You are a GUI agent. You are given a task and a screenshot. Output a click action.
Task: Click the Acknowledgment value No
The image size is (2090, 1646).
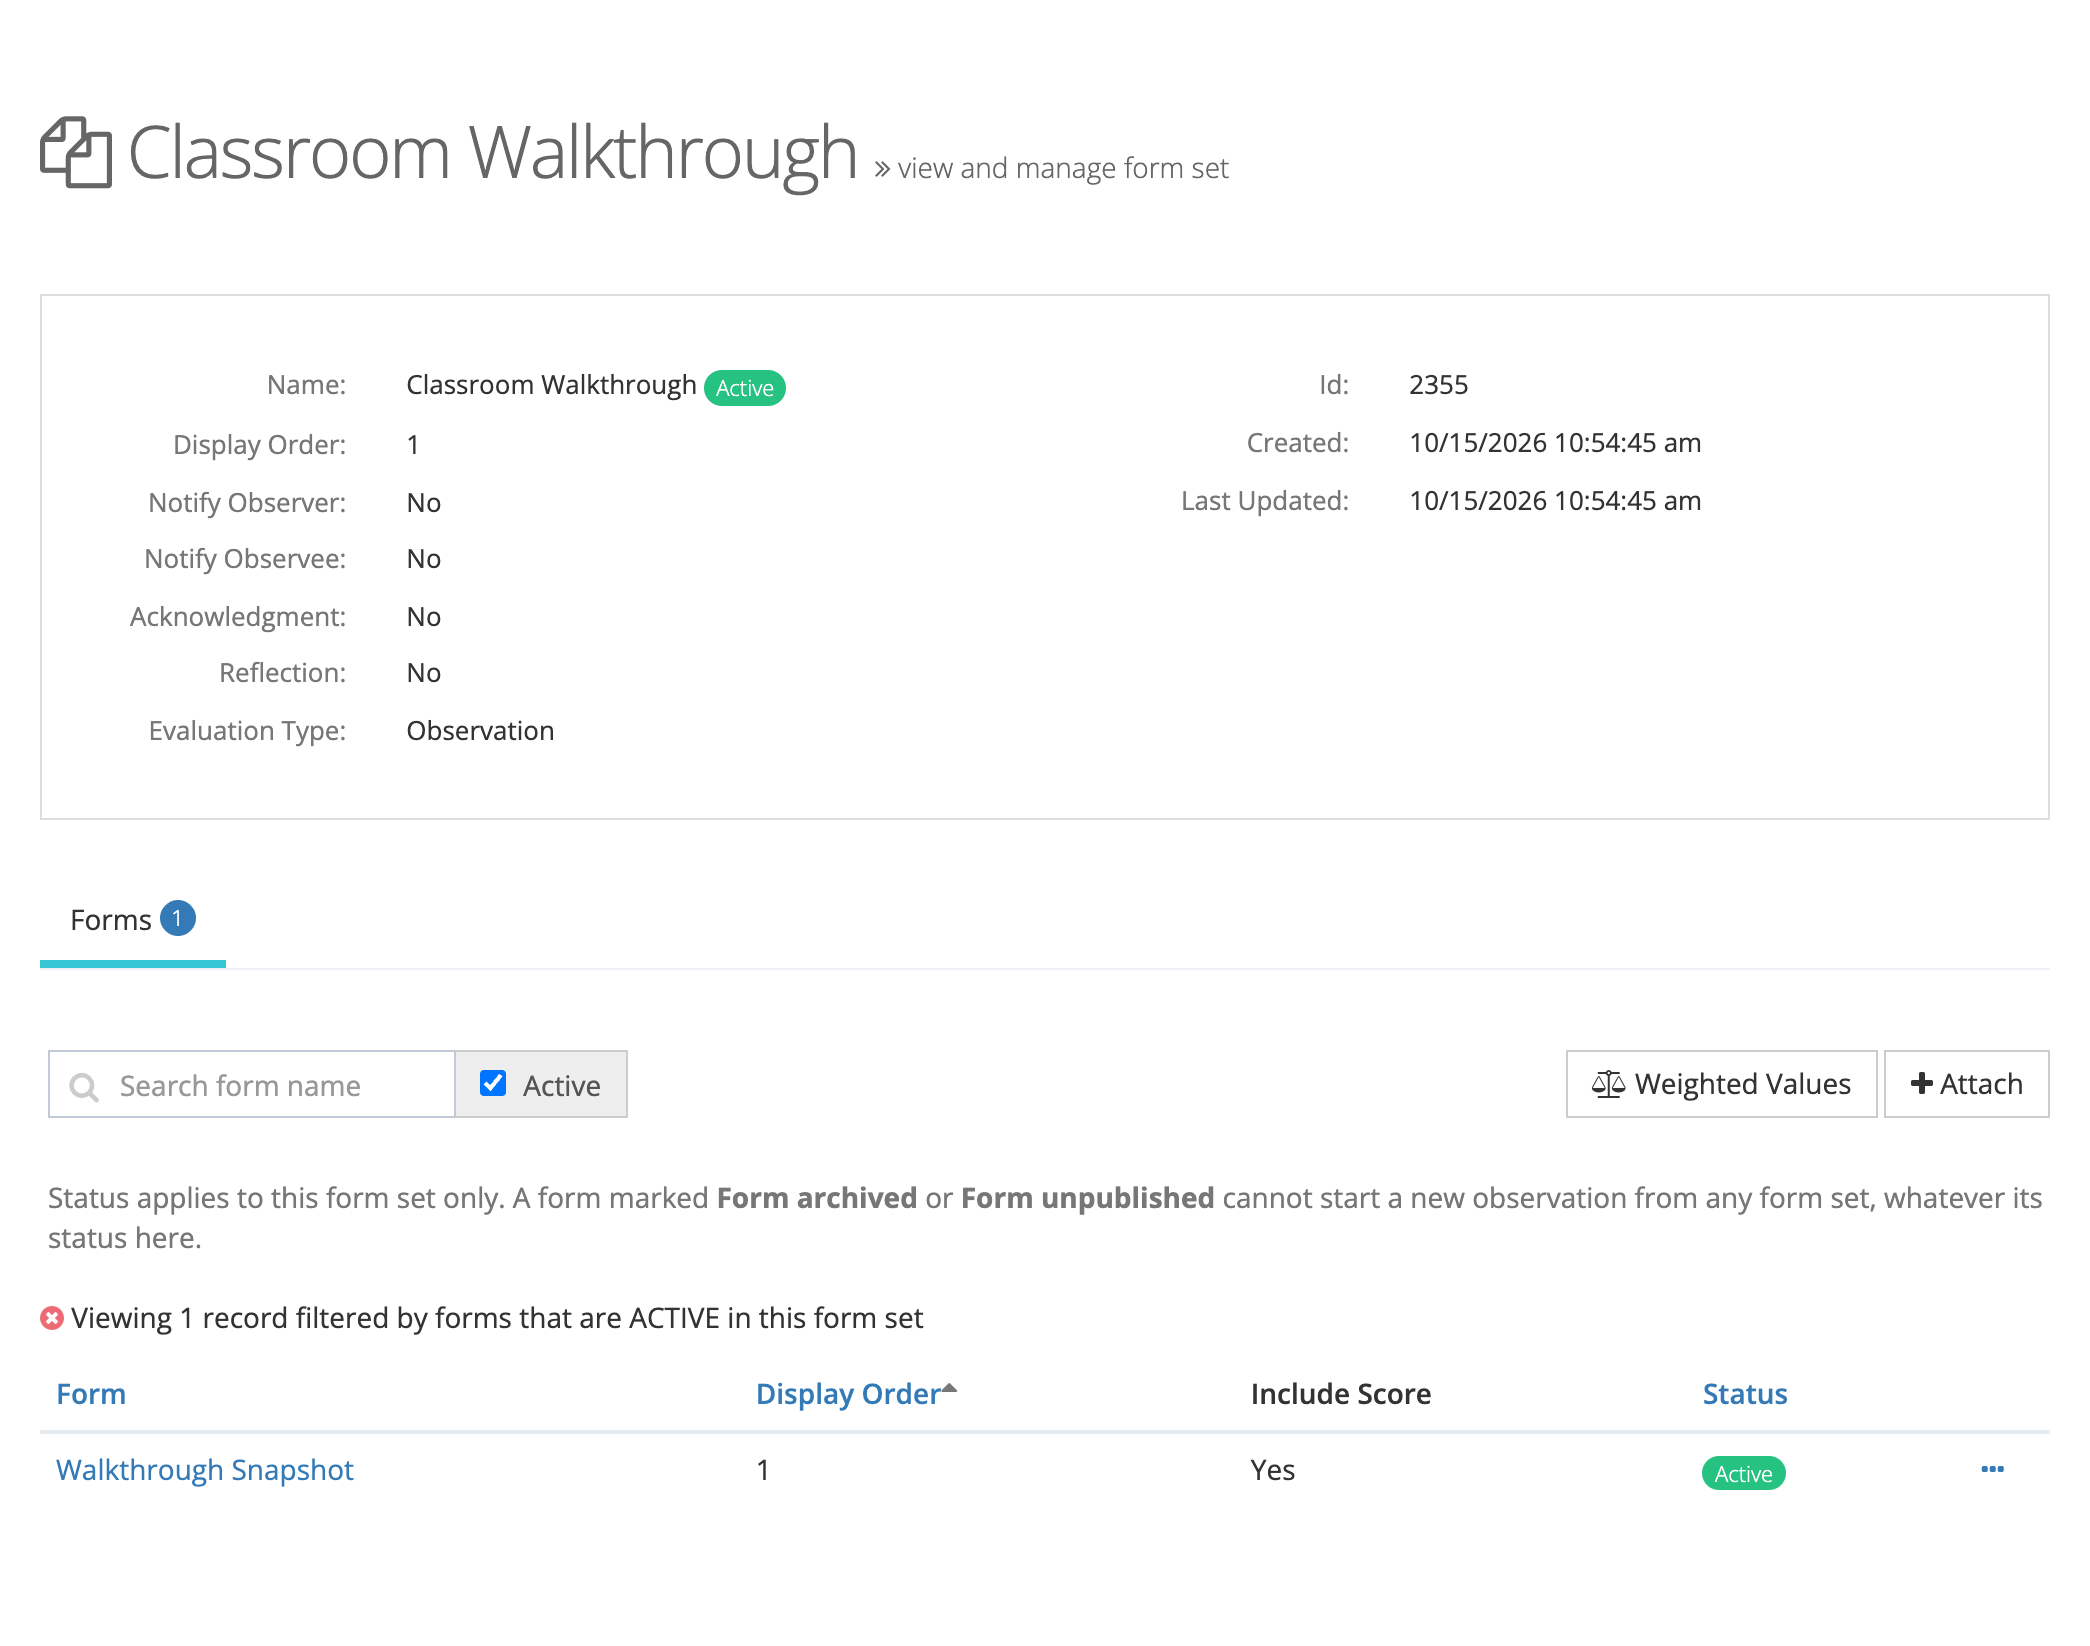(424, 617)
